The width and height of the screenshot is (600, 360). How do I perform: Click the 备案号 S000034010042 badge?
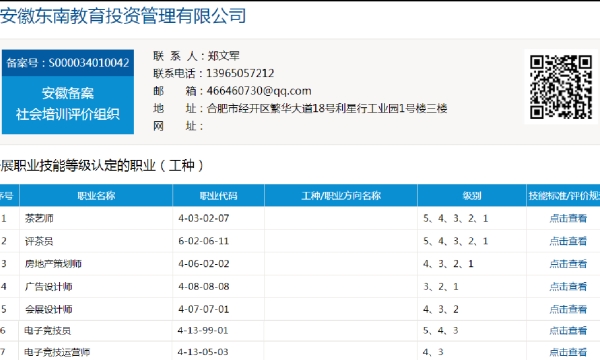pyautogui.click(x=68, y=63)
